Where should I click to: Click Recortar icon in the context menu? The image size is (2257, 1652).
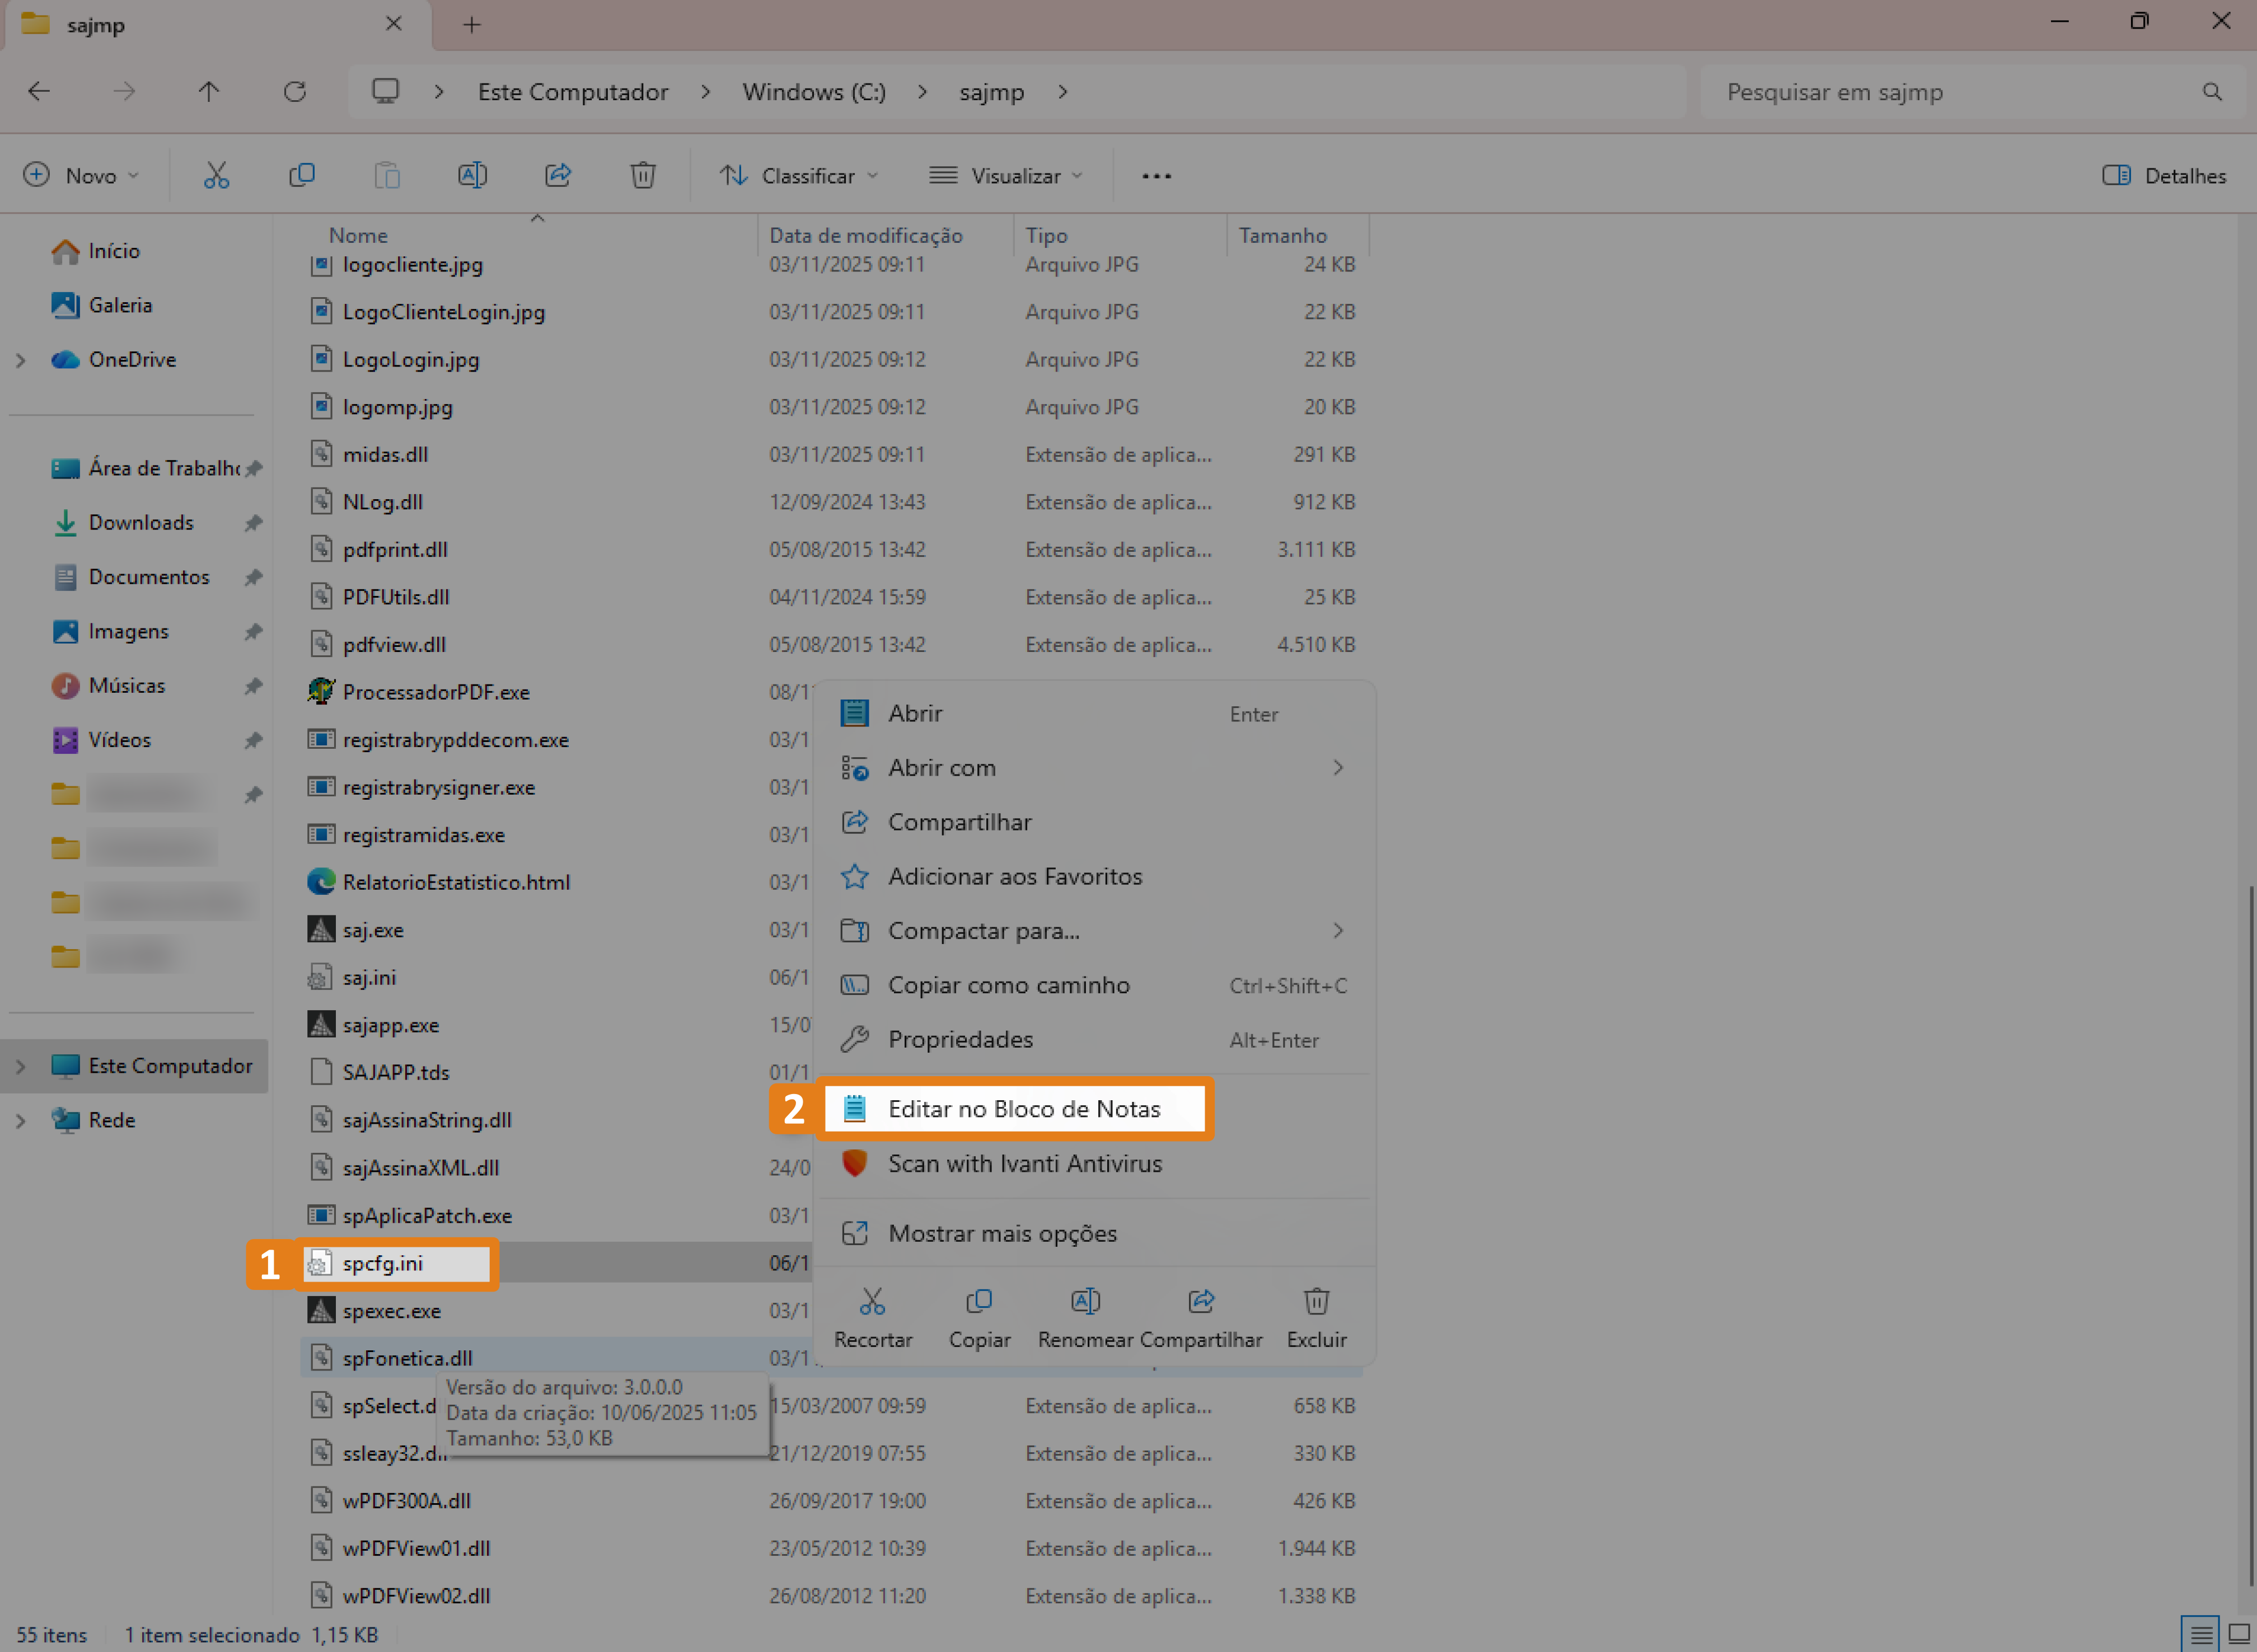(872, 1302)
